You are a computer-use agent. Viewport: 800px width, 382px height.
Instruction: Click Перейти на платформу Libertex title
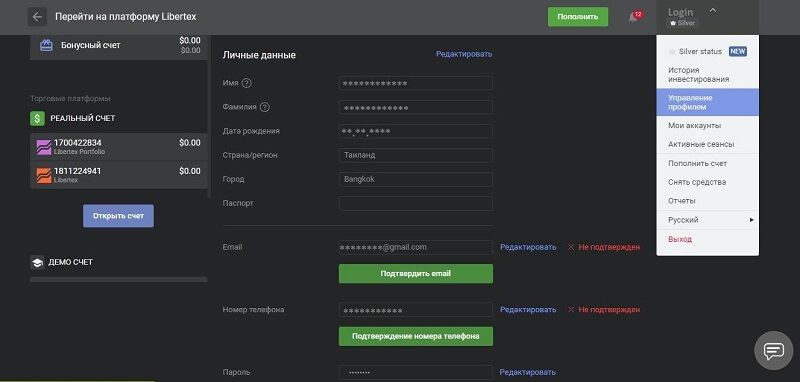[x=126, y=17]
